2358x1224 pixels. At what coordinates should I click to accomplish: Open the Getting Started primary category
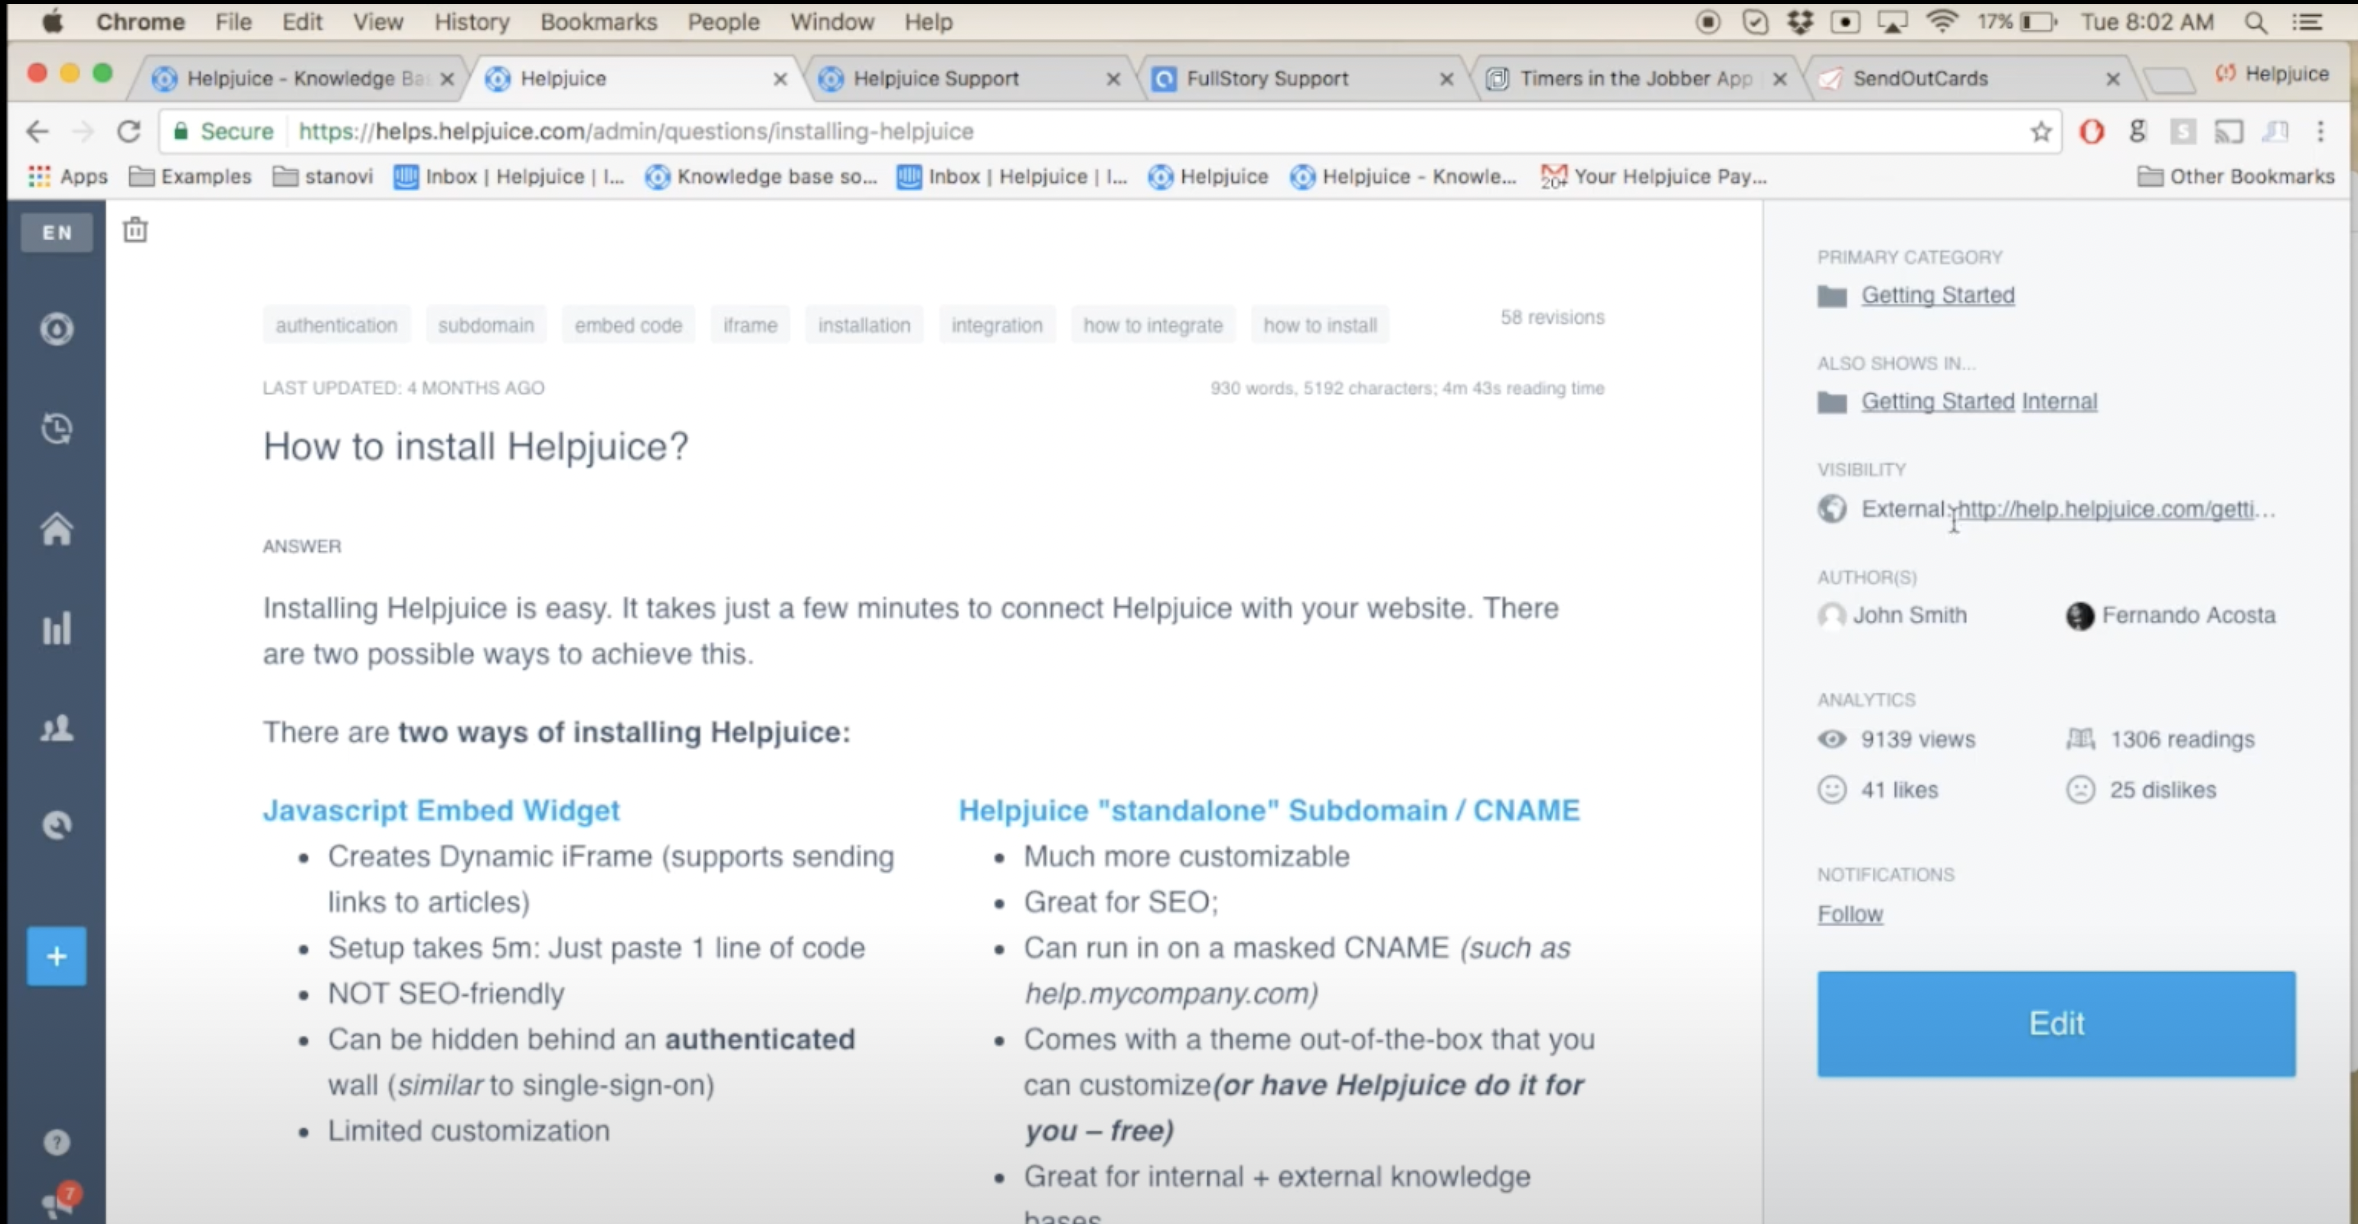coord(1937,295)
